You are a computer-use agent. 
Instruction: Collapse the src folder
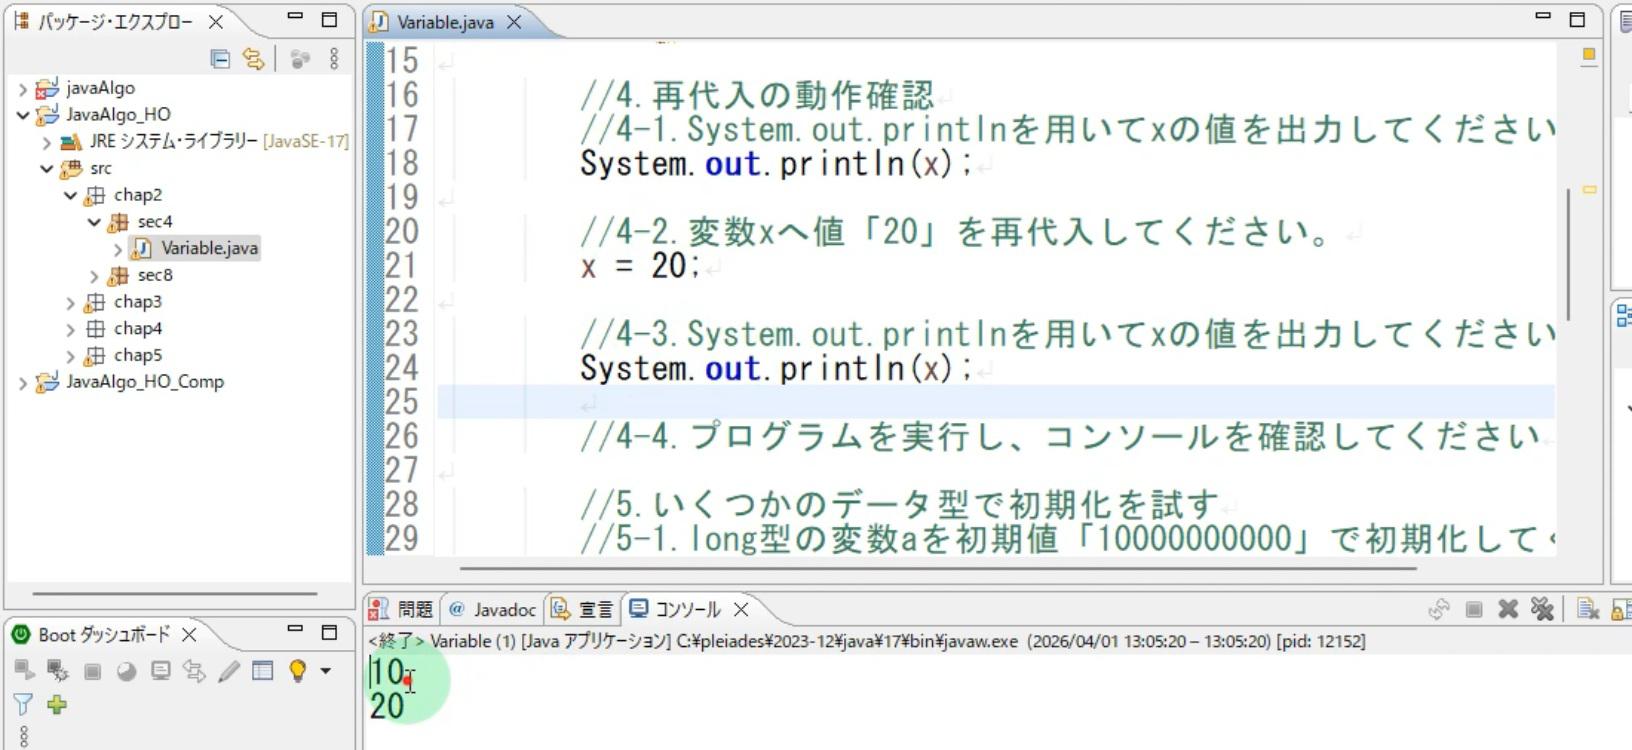click(46, 168)
